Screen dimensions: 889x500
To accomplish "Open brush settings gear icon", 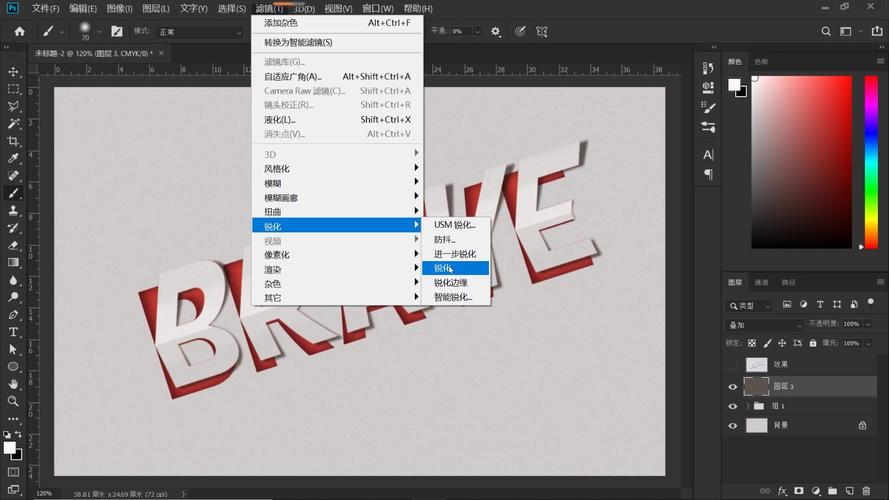I will coord(496,32).
